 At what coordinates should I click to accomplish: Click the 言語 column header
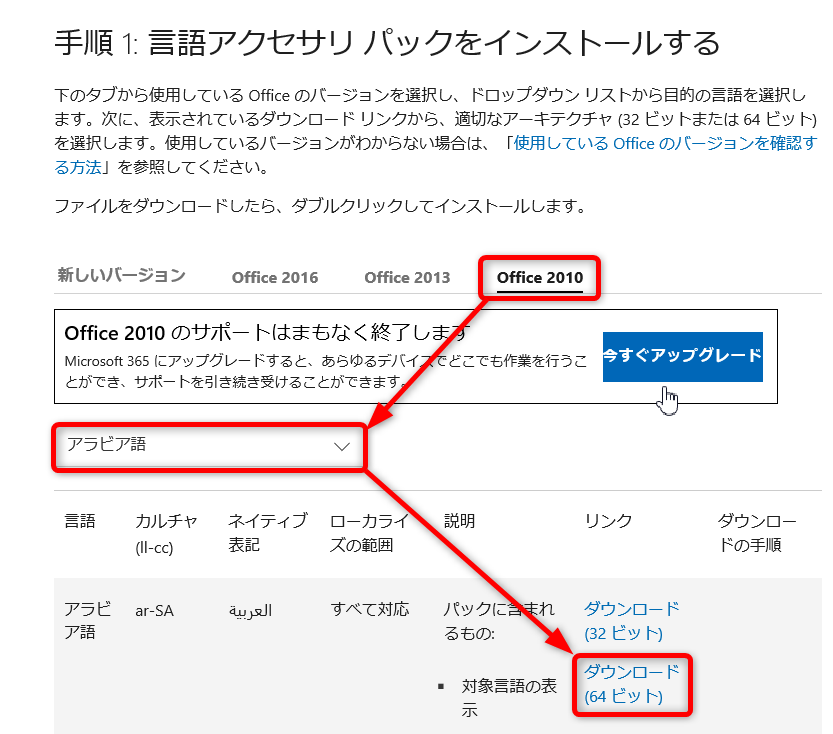(x=80, y=521)
